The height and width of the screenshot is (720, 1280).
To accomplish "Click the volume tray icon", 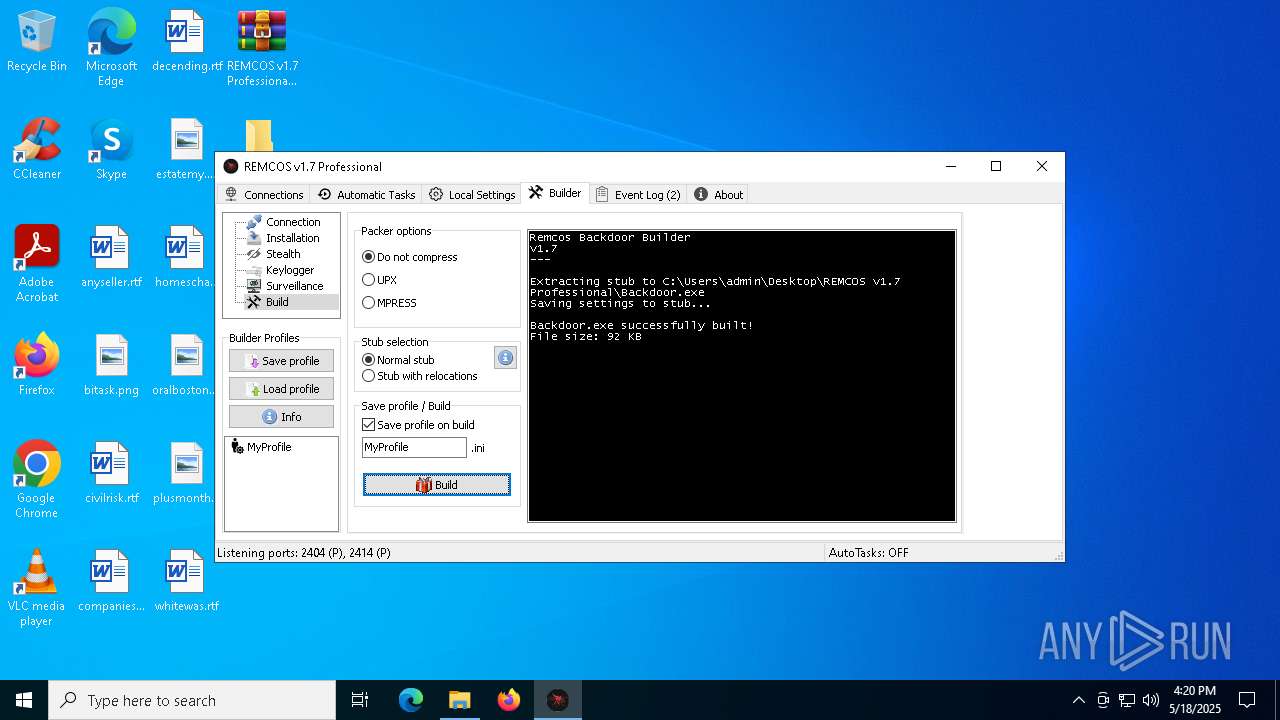I will point(1151,700).
